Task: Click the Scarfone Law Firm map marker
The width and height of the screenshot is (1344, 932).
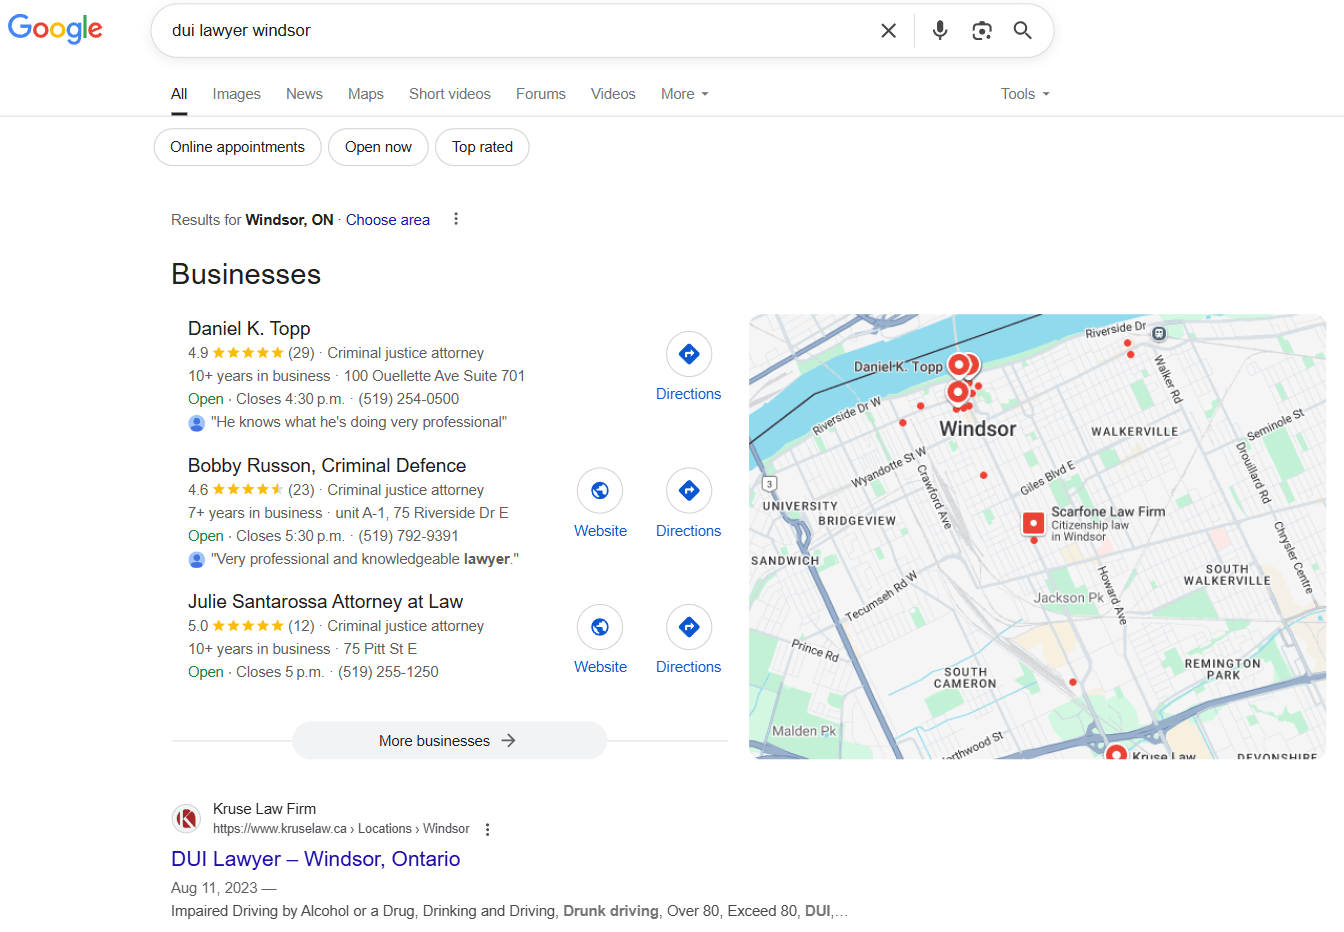Action: click(1033, 523)
